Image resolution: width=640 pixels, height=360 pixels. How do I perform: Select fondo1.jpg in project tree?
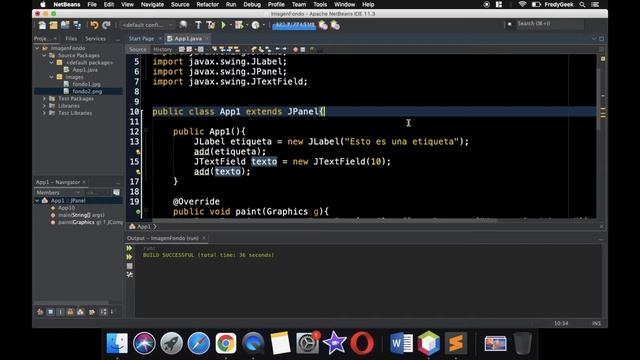click(86, 84)
